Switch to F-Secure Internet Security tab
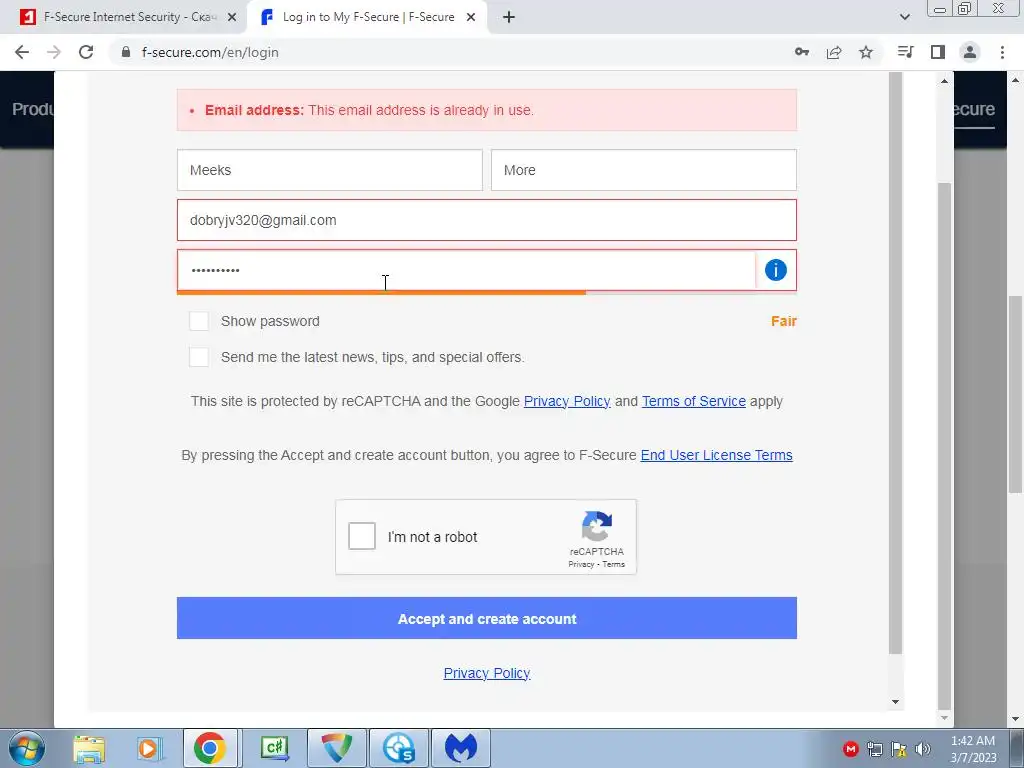Image resolution: width=1024 pixels, height=768 pixels. pos(123,17)
